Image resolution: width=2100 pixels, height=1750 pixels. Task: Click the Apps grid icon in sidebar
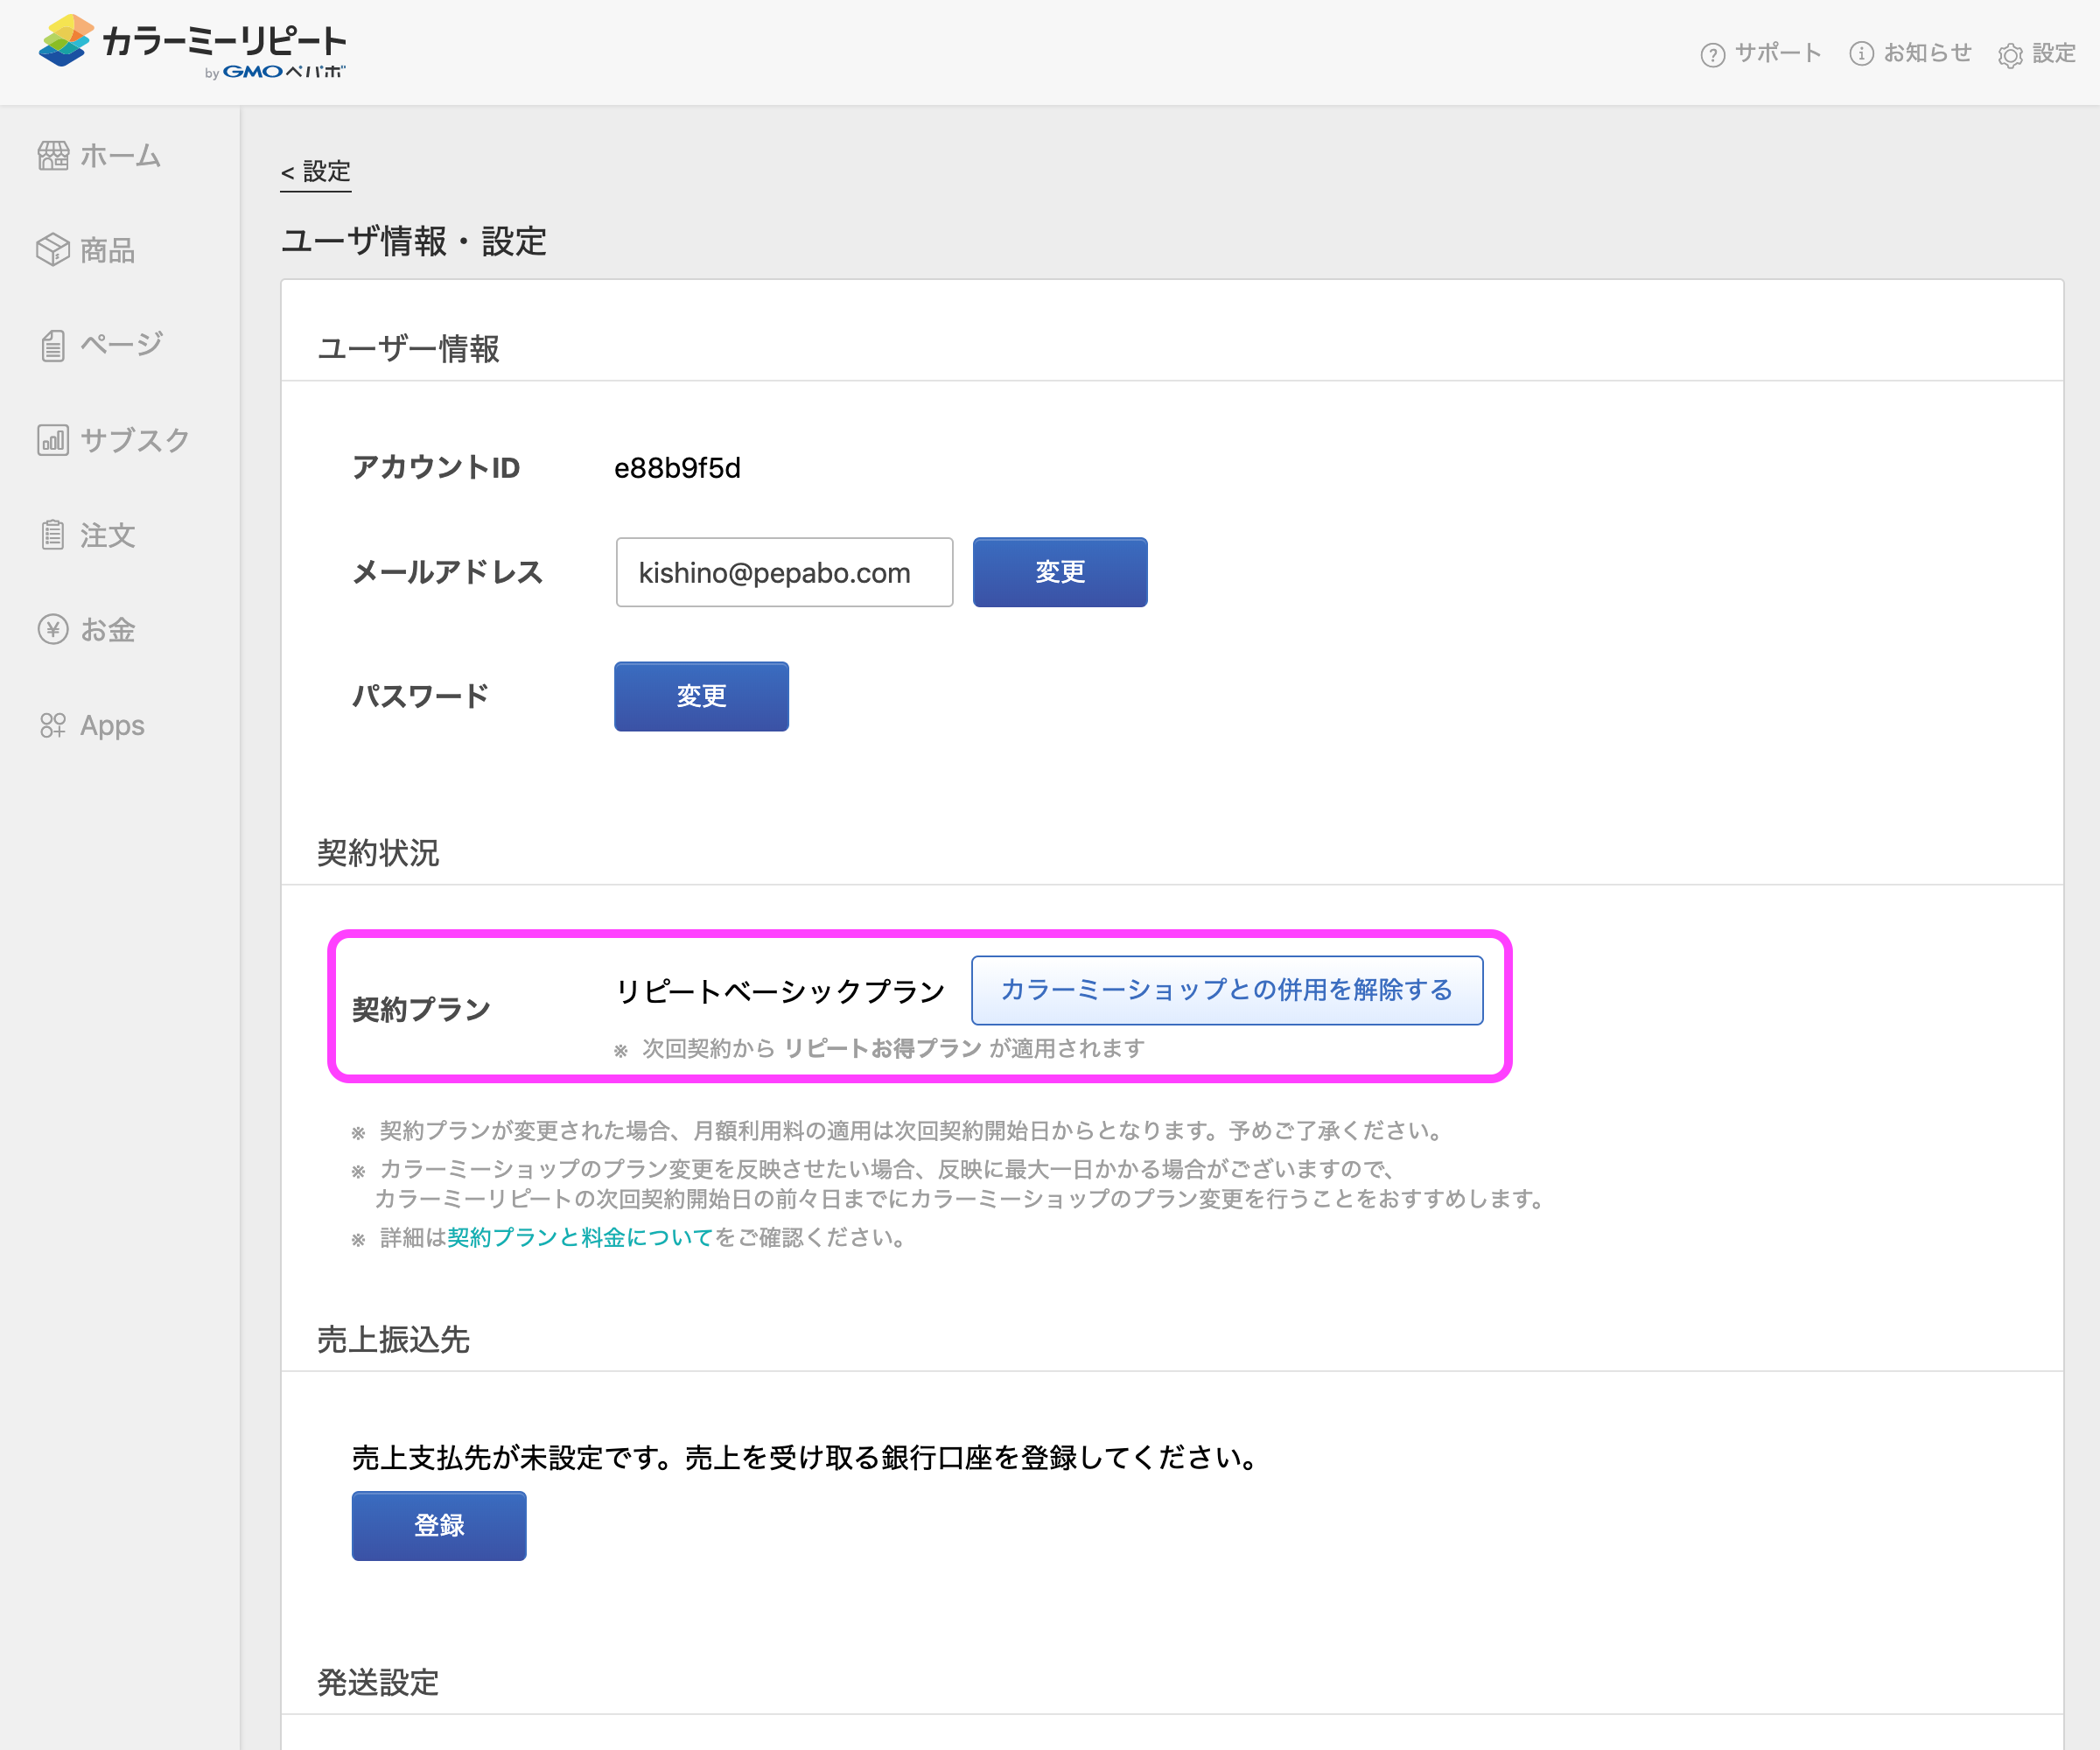click(53, 725)
